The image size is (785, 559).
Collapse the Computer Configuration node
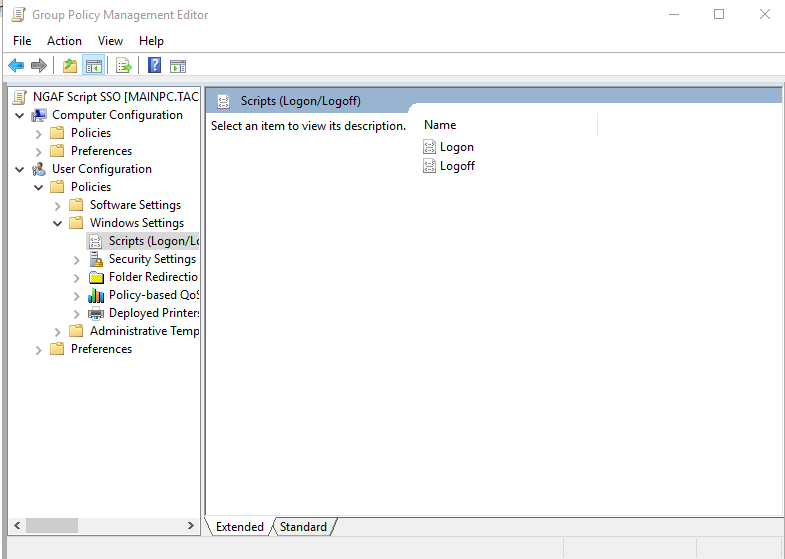pos(20,115)
